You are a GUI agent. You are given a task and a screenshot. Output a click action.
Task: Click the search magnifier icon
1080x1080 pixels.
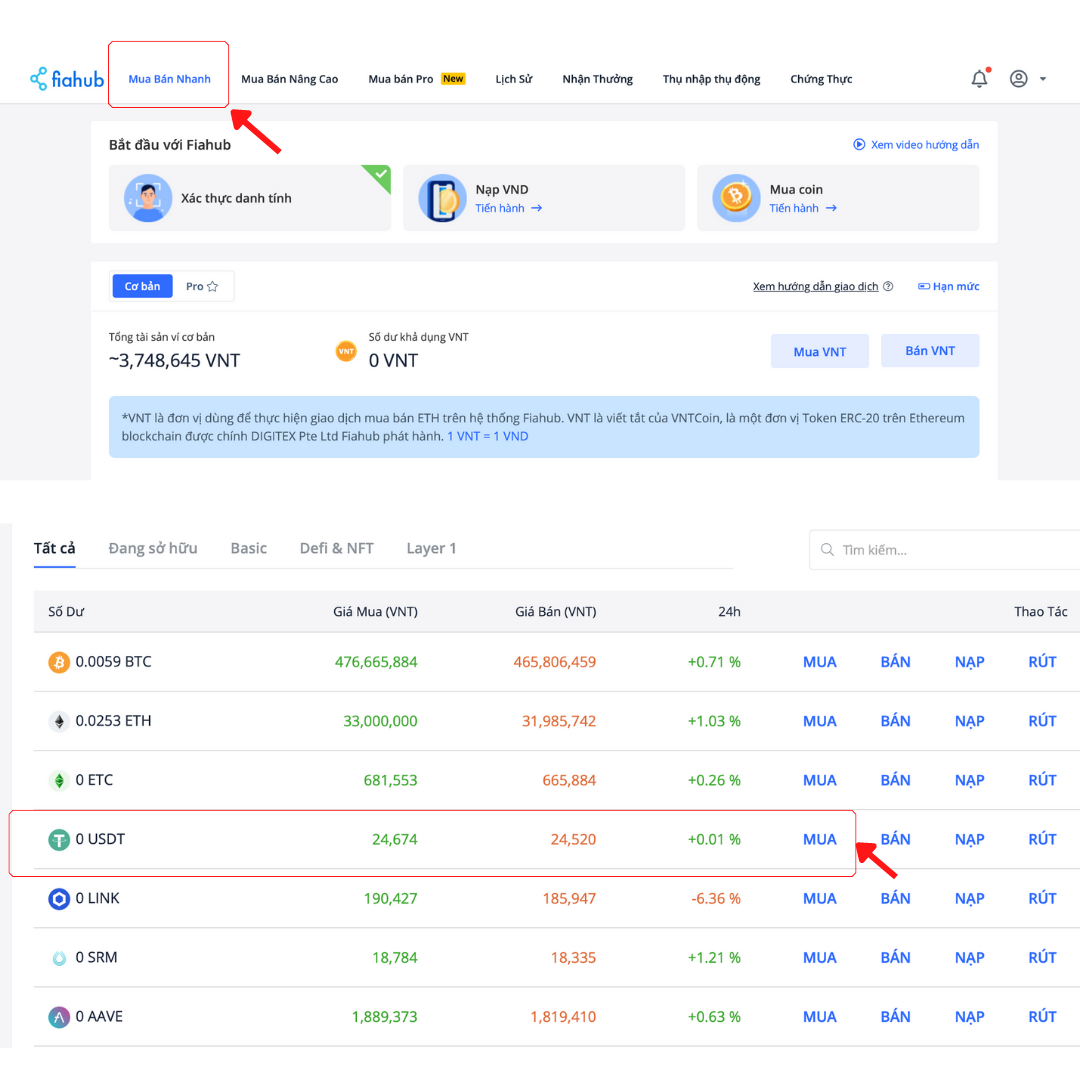tap(827, 550)
